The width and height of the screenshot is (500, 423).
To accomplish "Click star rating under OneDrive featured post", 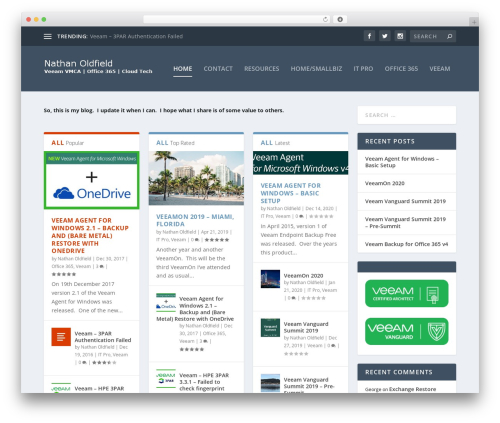I will [64, 274].
